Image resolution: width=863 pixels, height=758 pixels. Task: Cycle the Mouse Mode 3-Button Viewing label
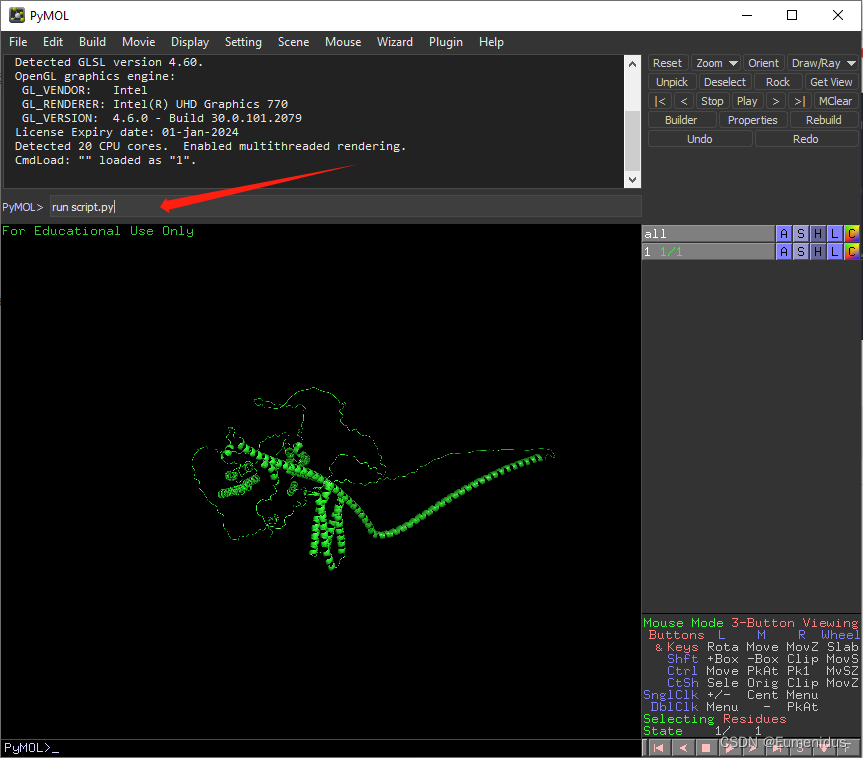[751, 623]
